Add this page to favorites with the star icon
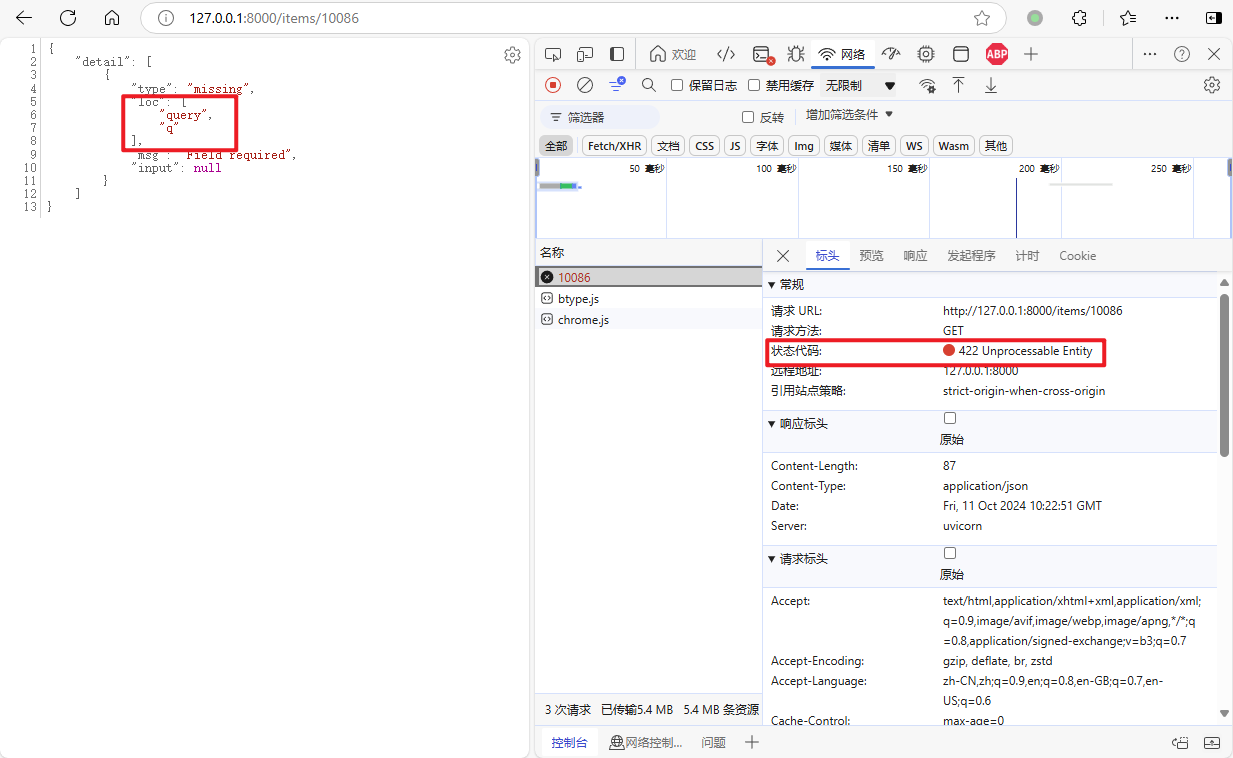The height and width of the screenshot is (758, 1233). click(982, 18)
